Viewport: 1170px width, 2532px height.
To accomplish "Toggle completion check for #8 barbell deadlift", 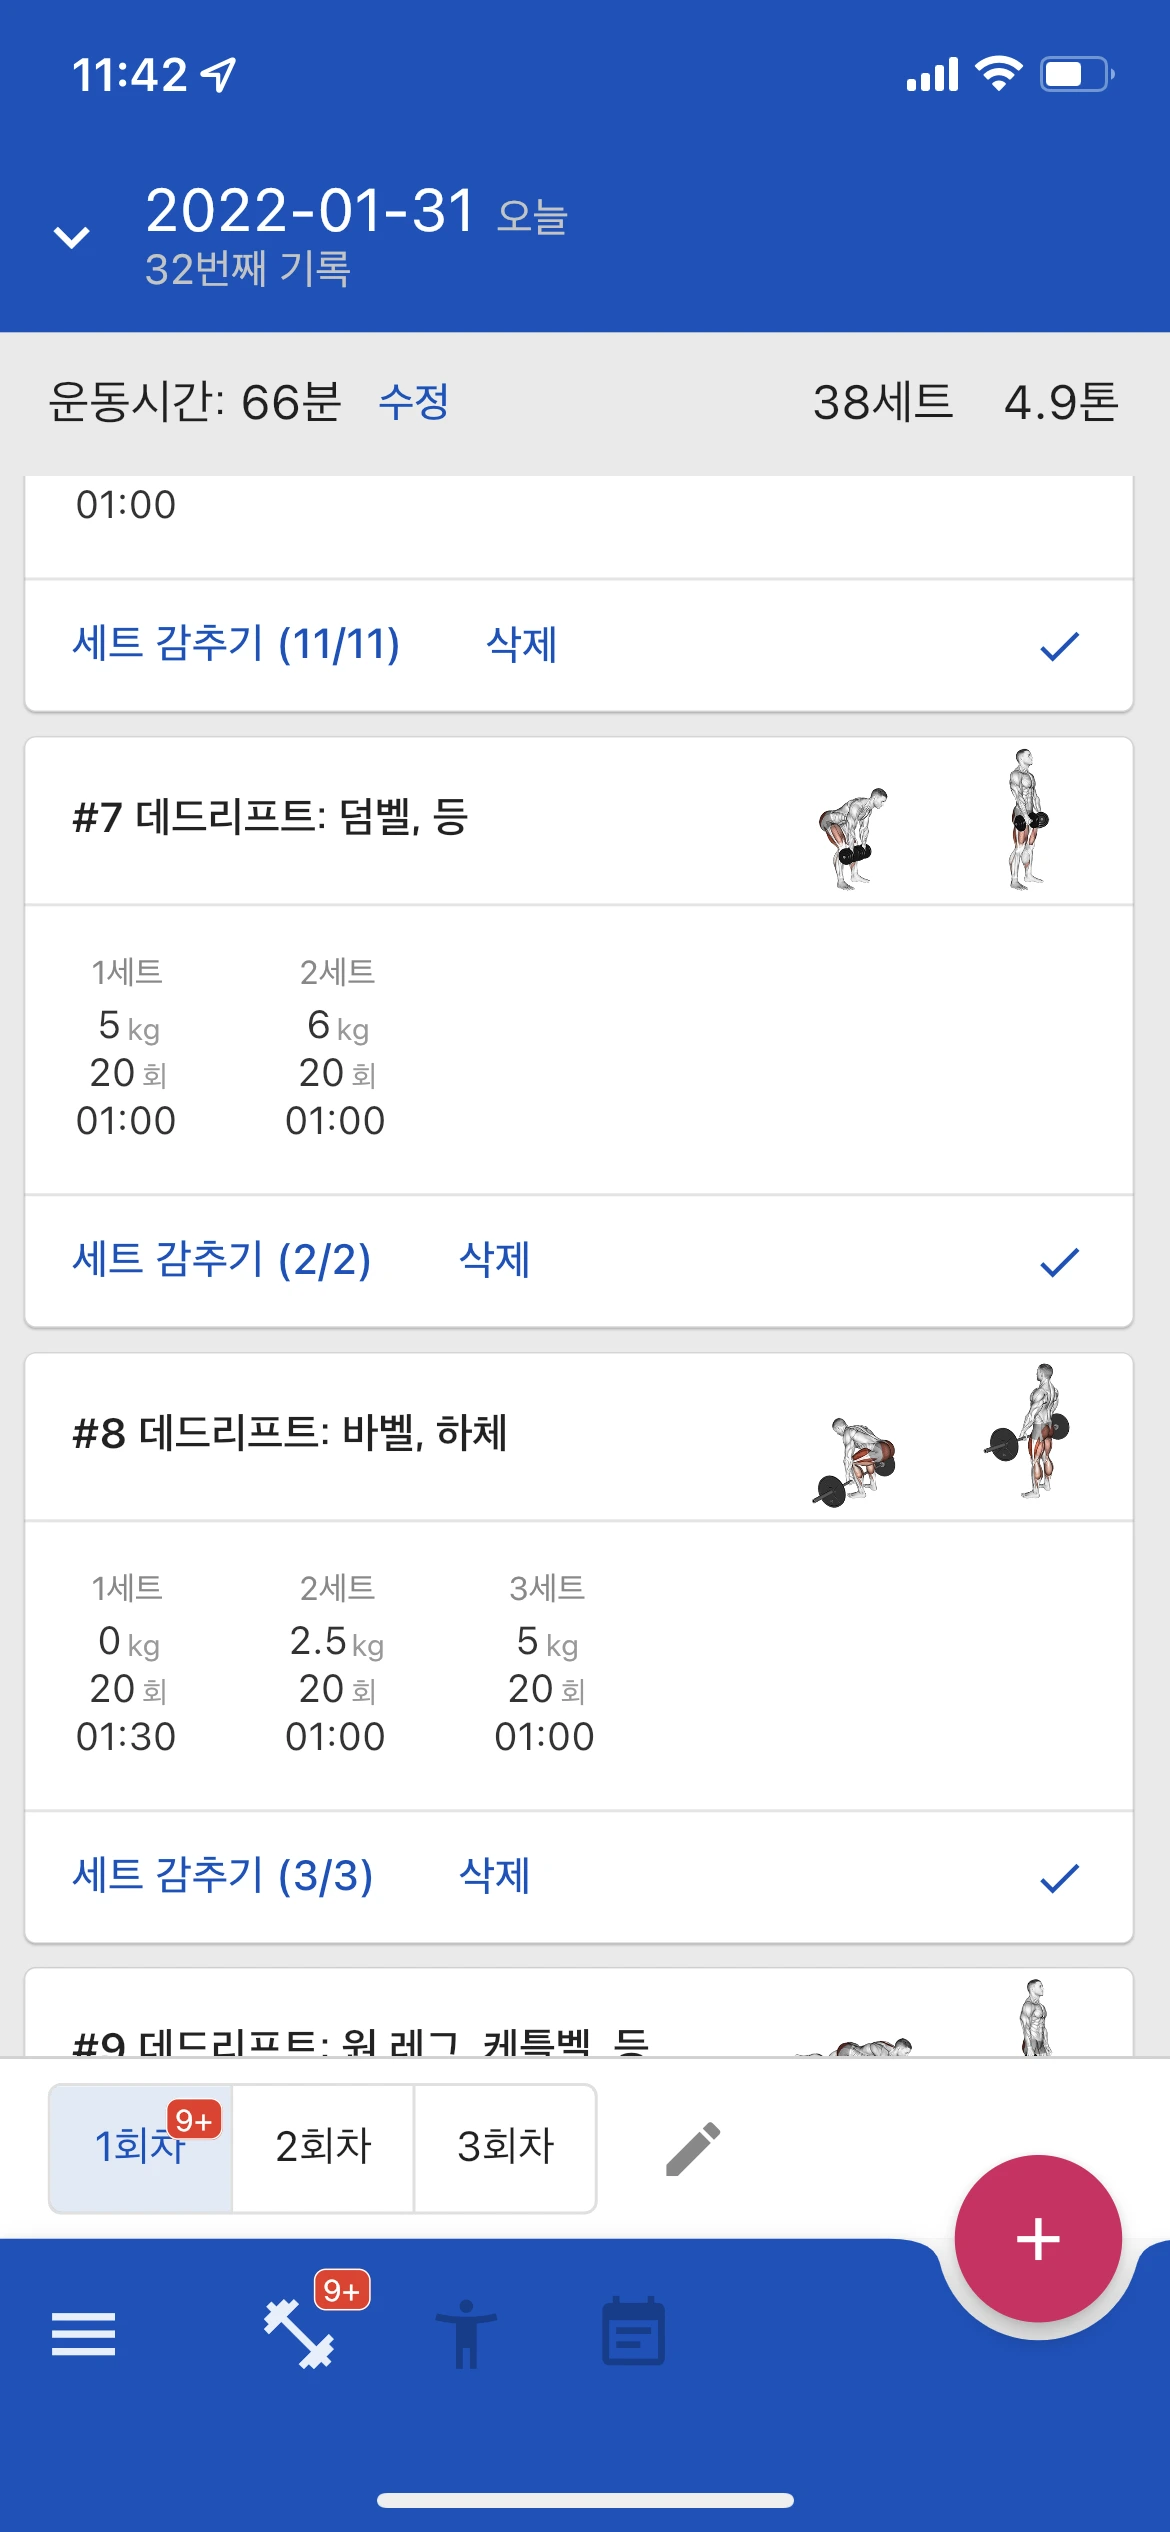I will coord(1059,1878).
